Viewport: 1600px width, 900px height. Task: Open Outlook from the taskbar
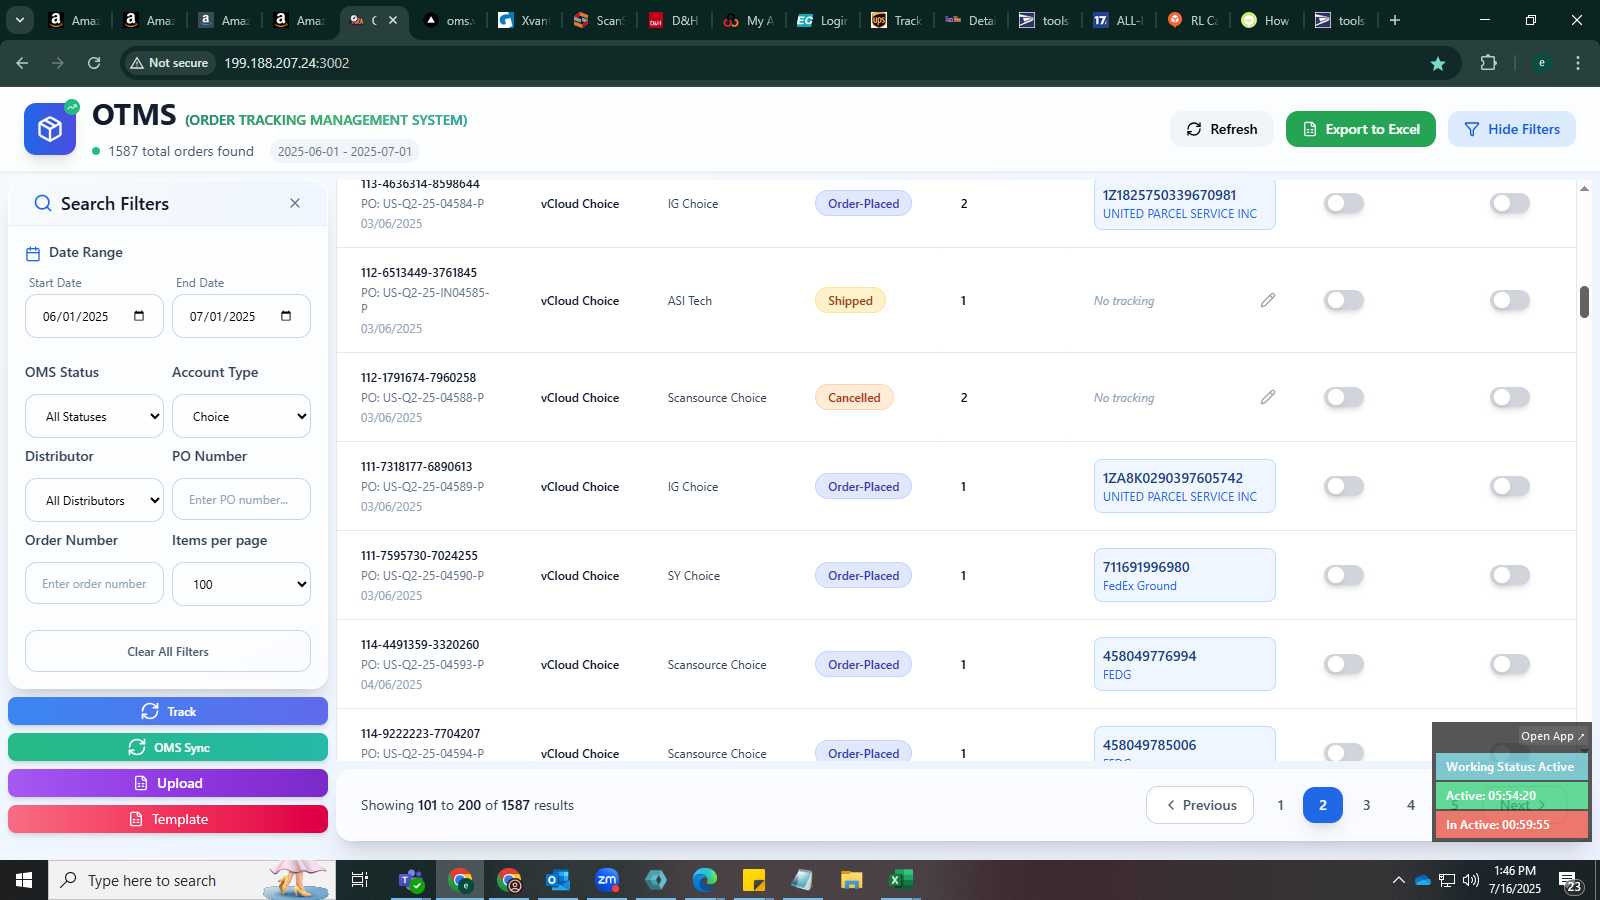click(558, 880)
